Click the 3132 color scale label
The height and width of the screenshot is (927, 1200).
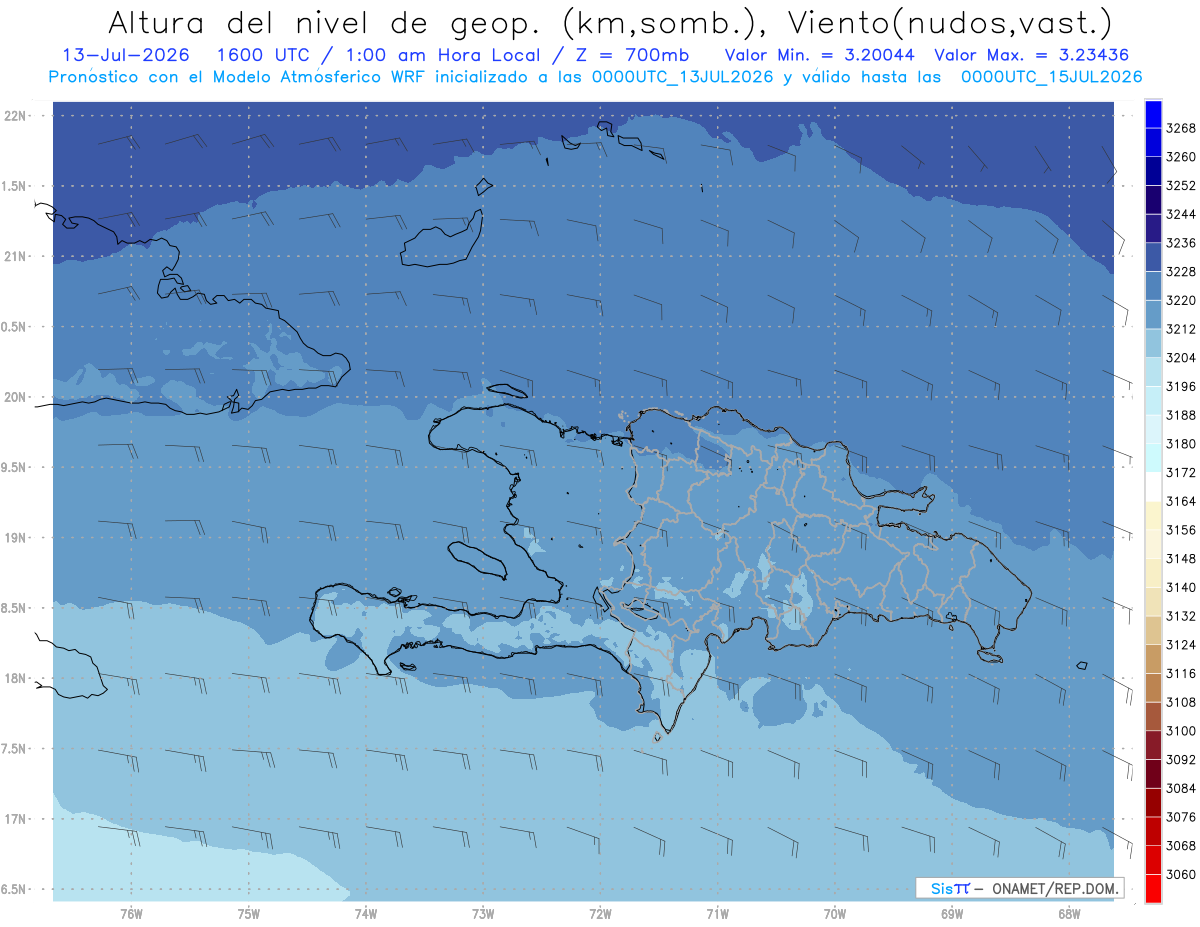(1180, 616)
